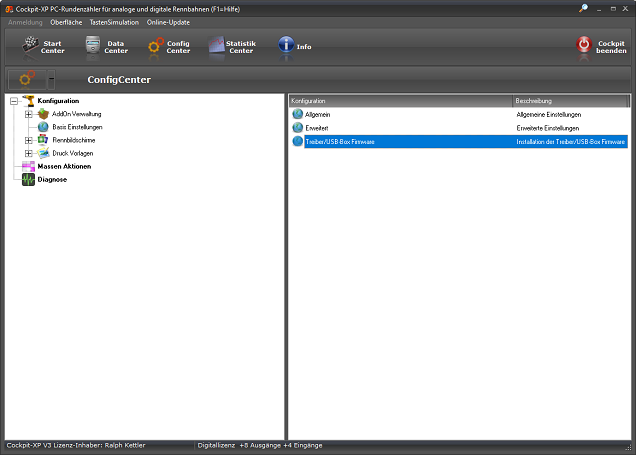Click the blue Info icon
The height and width of the screenshot is (455, 636).
pyautogui.click(x=286, y=46)
